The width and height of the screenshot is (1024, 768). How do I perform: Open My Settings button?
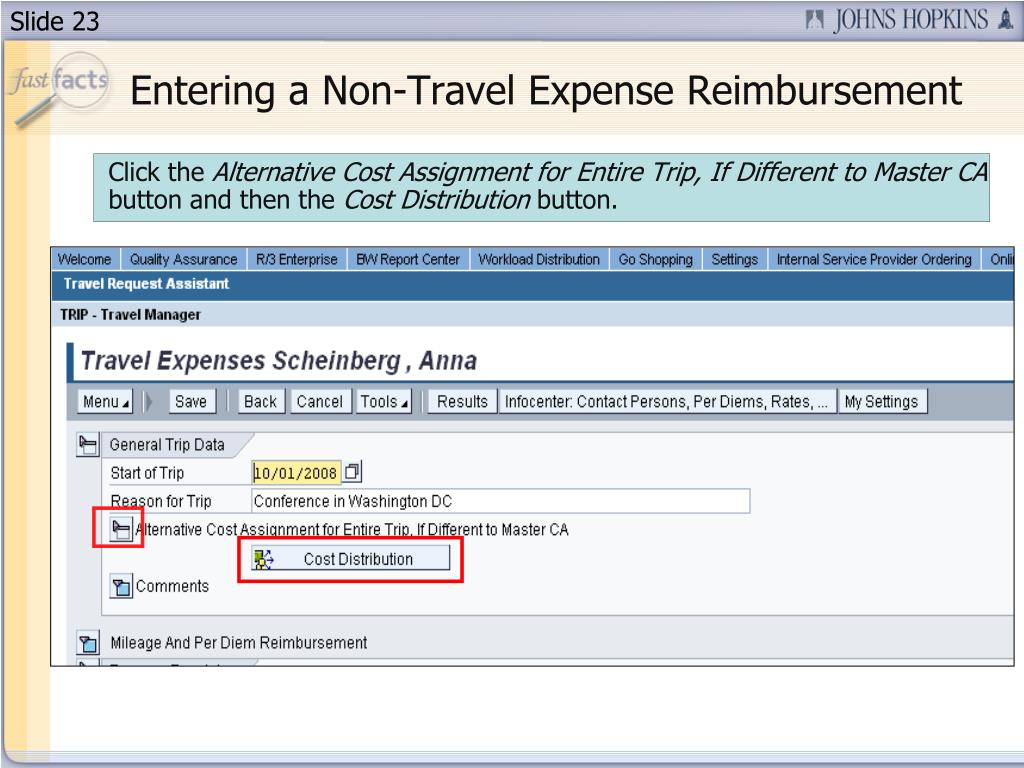[882, 402]
